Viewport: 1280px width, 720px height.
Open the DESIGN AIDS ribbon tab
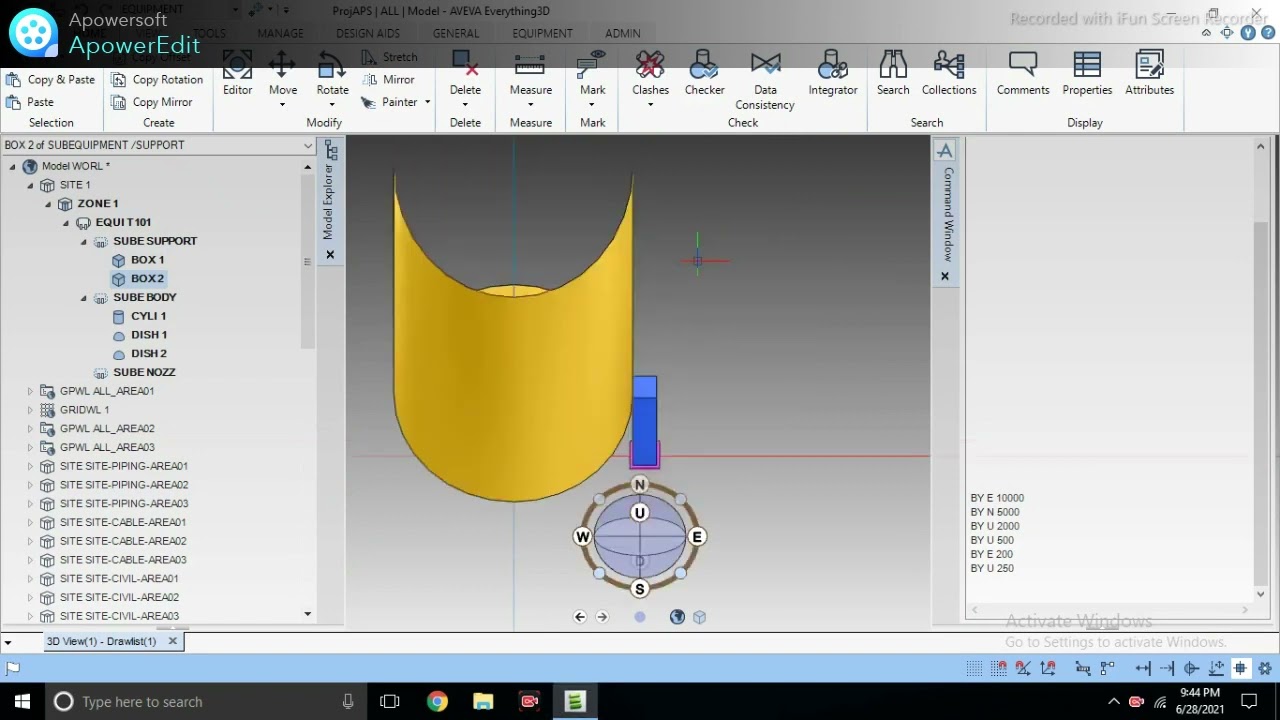(x=368, y=33)
